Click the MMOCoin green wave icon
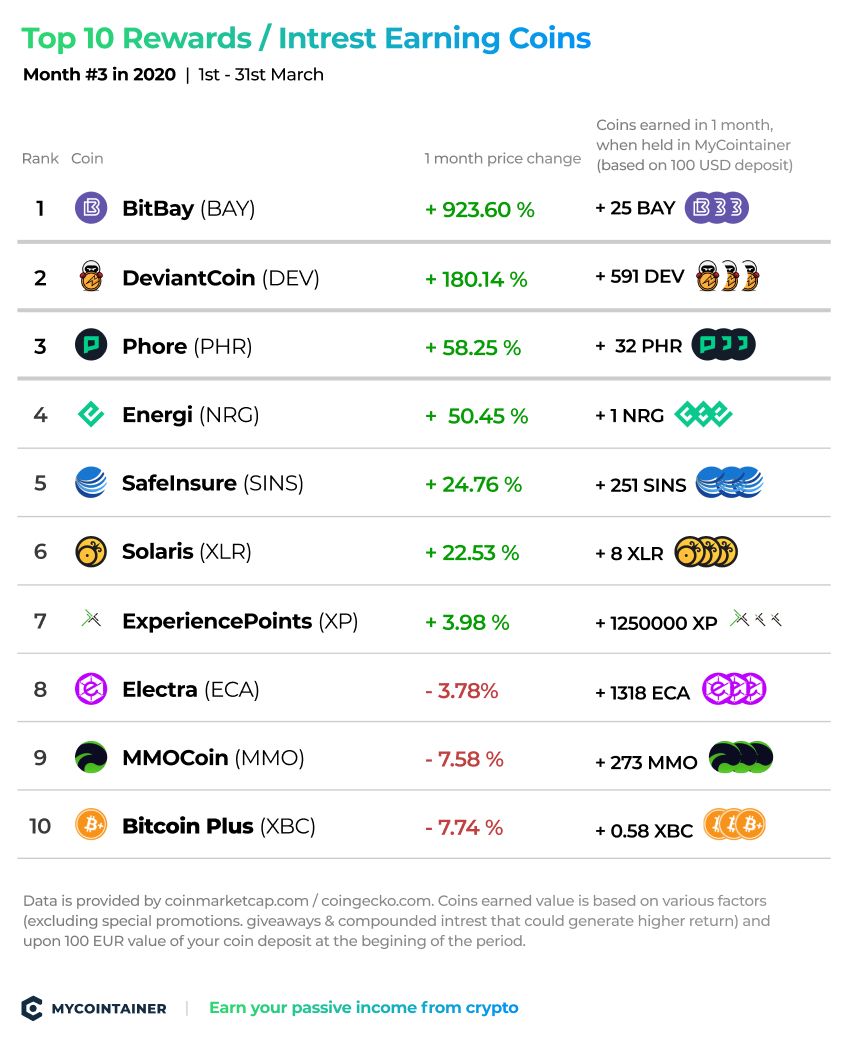 coord(91,758)
